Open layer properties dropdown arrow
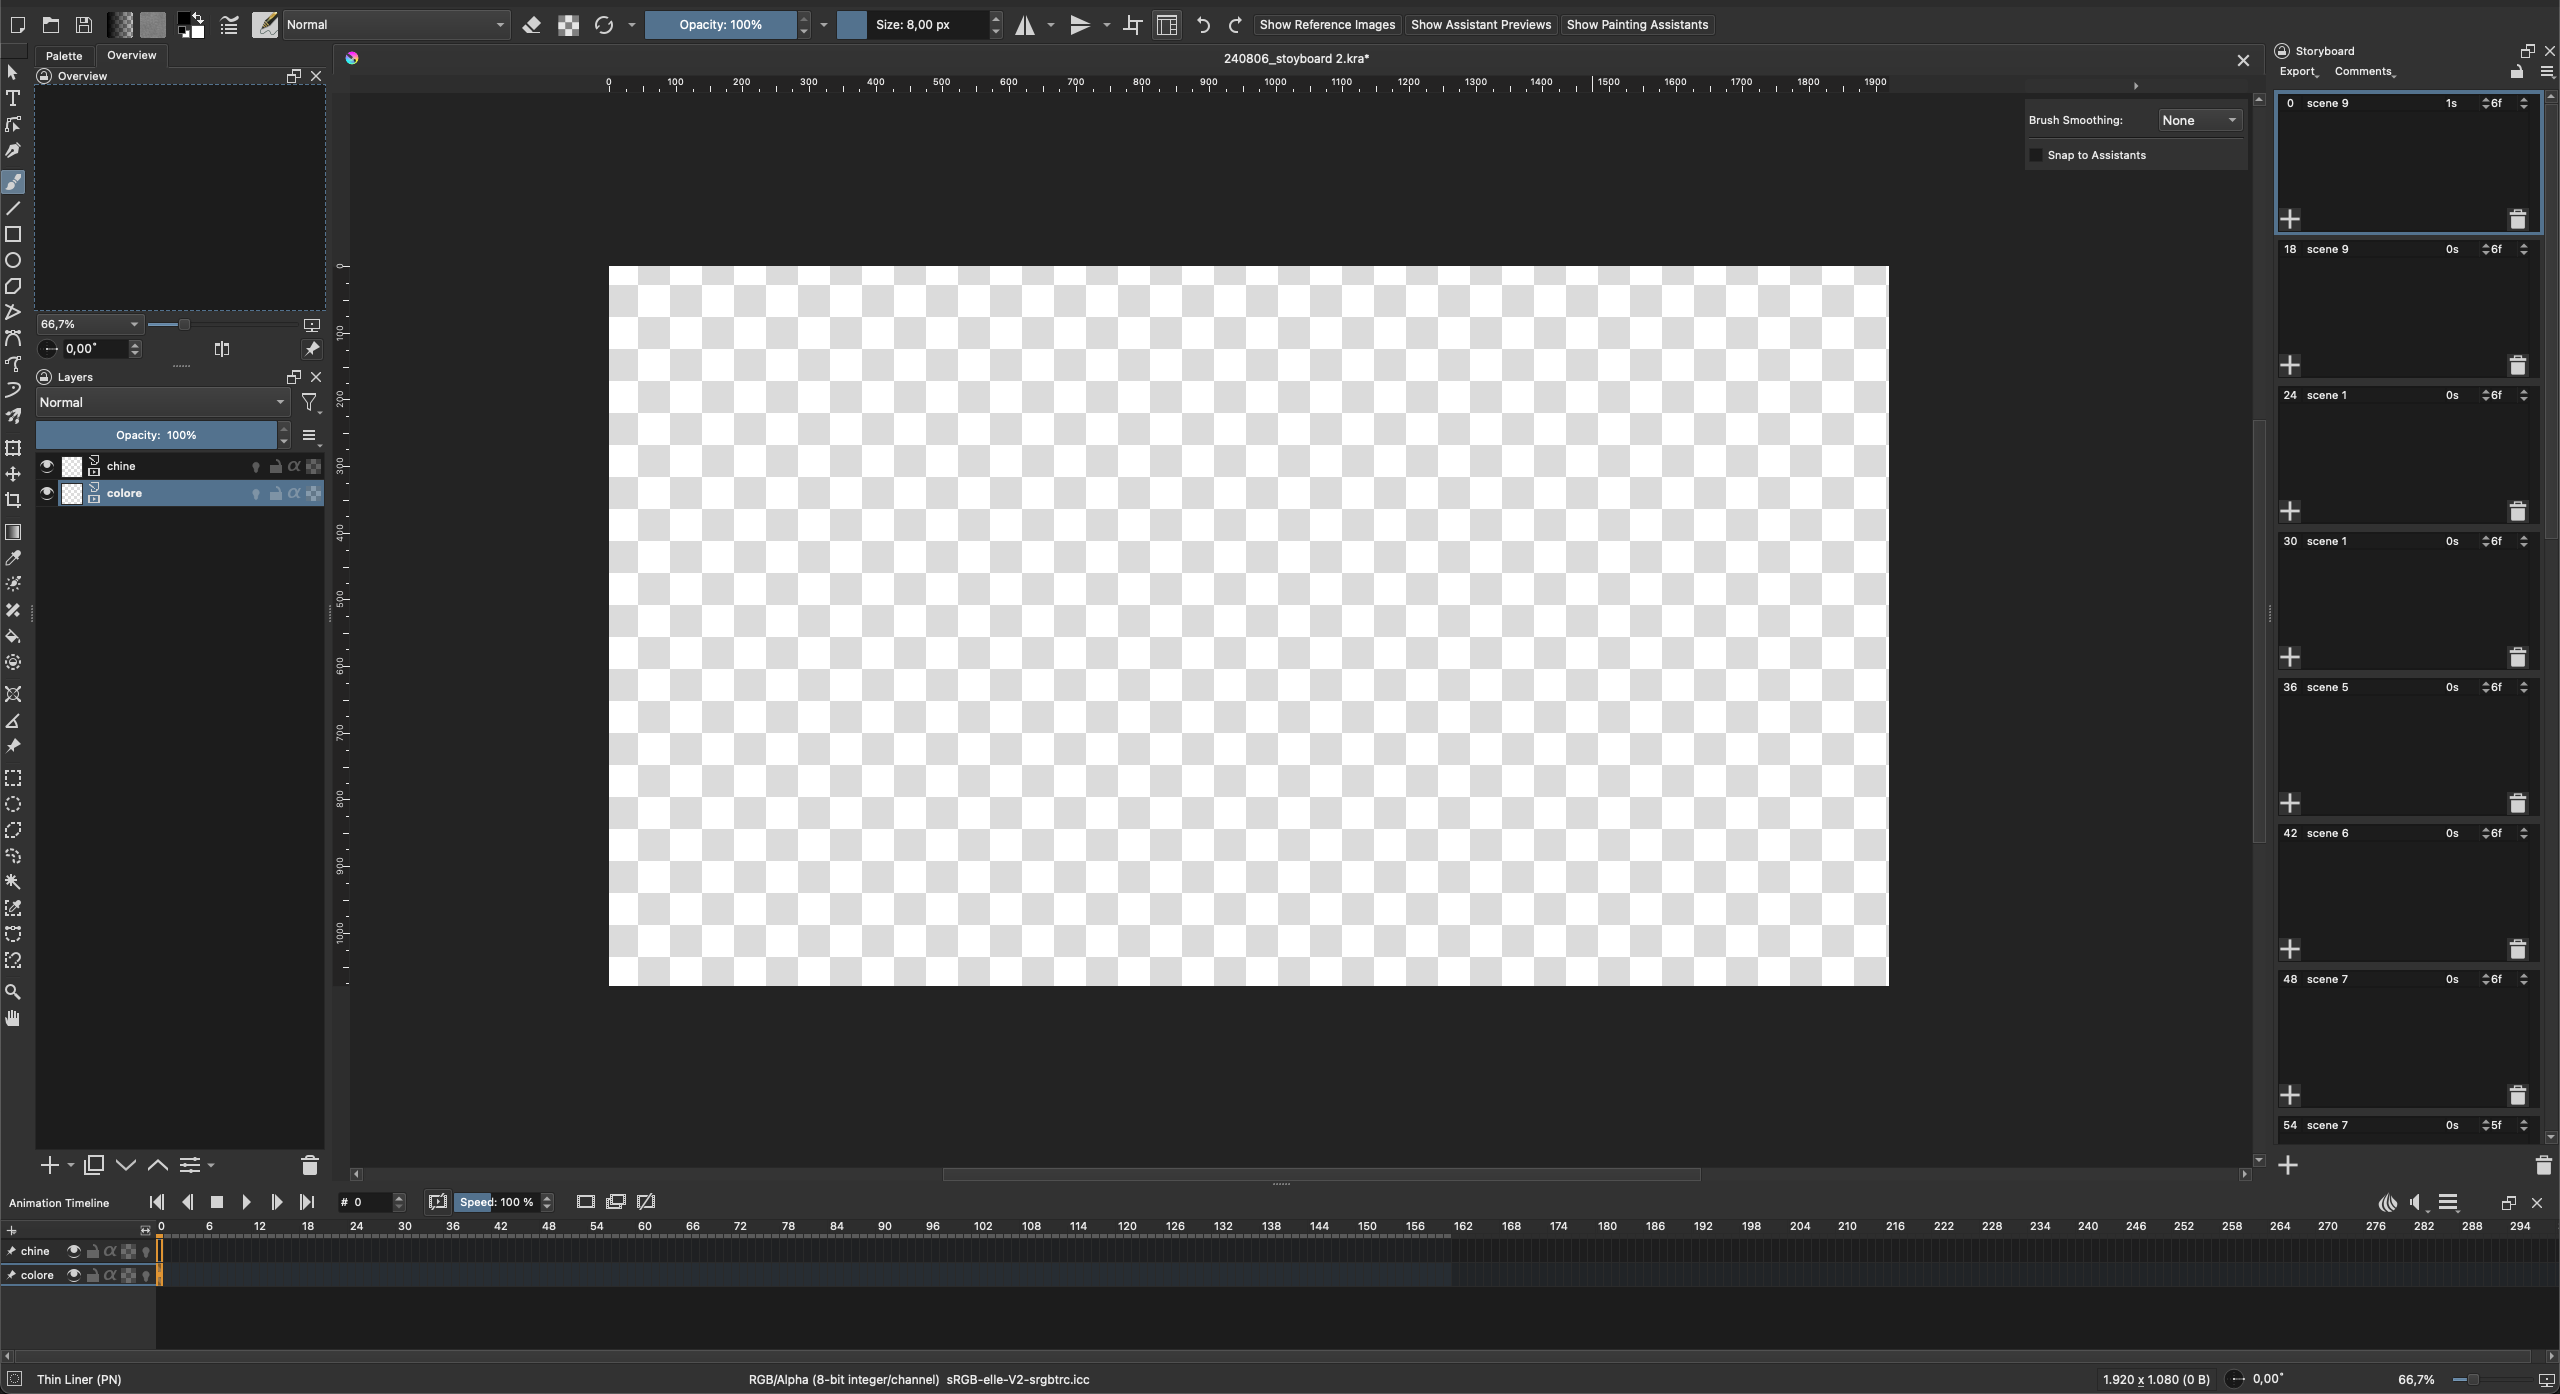Screen dimensions: 2560x1394 coord(211,1166)
